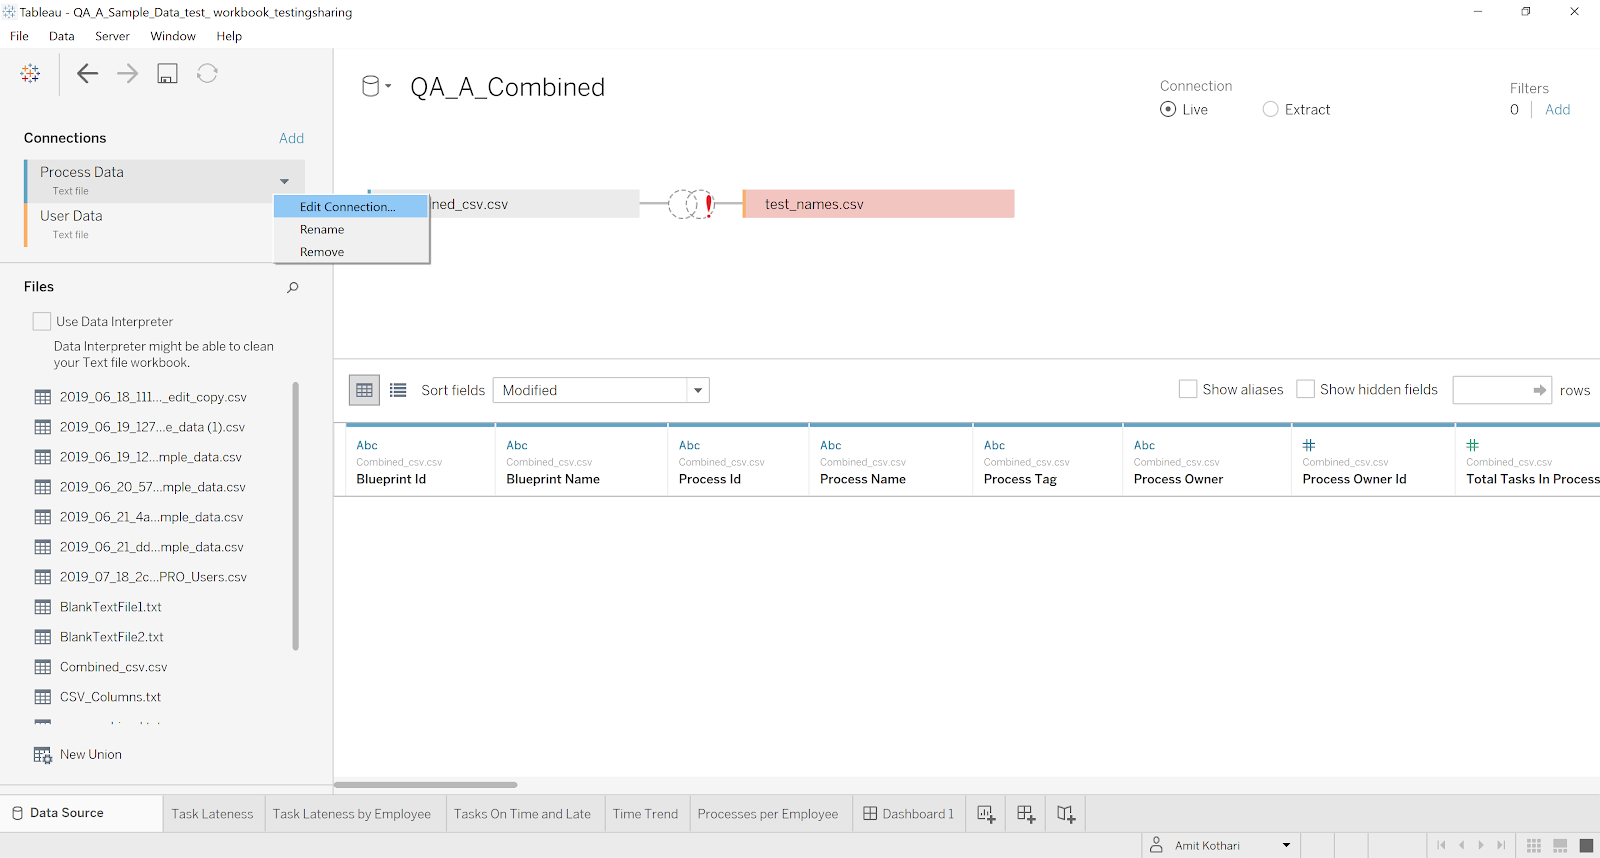
Task: Select Combined_csv.csv in Files list
Action: (x=113, y=667)
